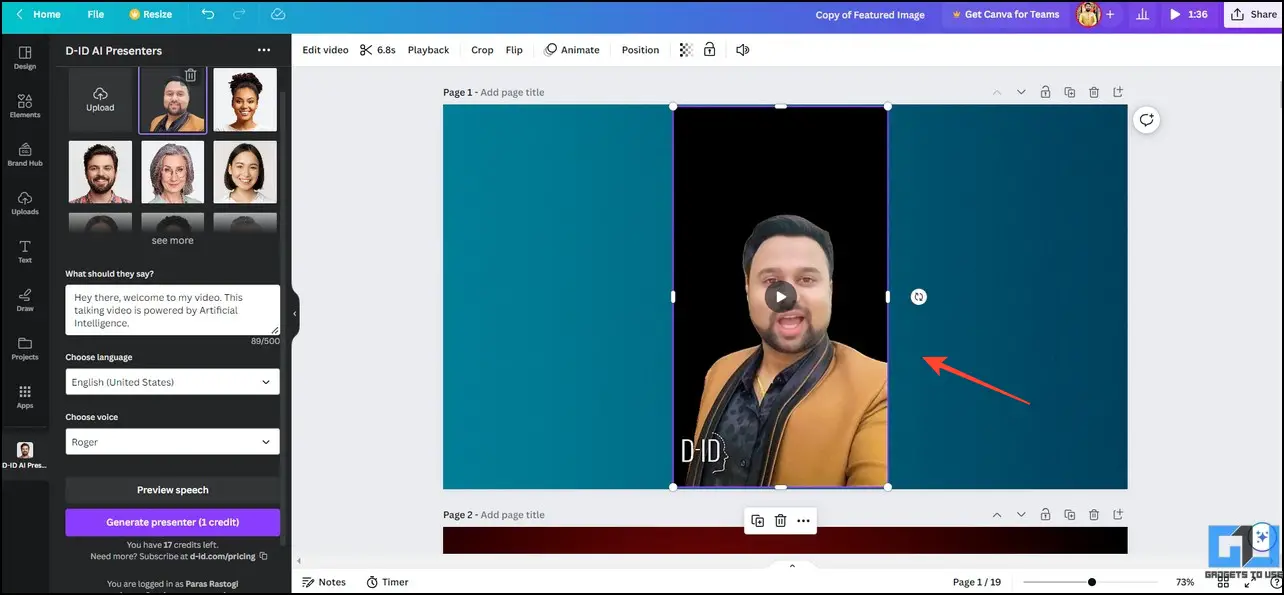Viewport: 1284px width, 595px height.
Task: Collapse the D-ID side panel with the handle
Action: point(295,314)
